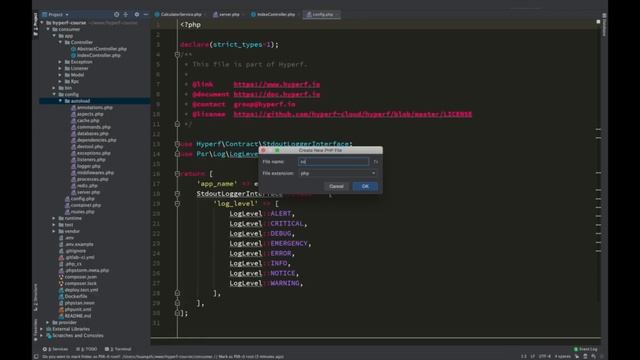The image size is (640, 360).
Task: Switch to server.php editor tab
Action: (x=227, y=14)
